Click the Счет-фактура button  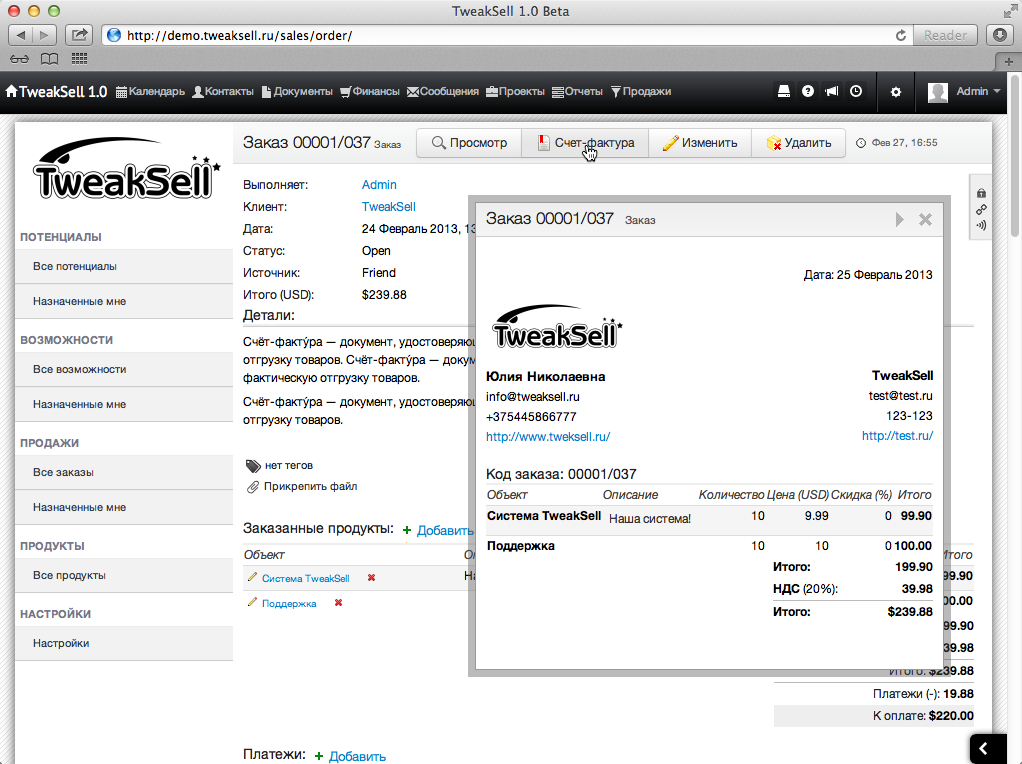[585, 143]
